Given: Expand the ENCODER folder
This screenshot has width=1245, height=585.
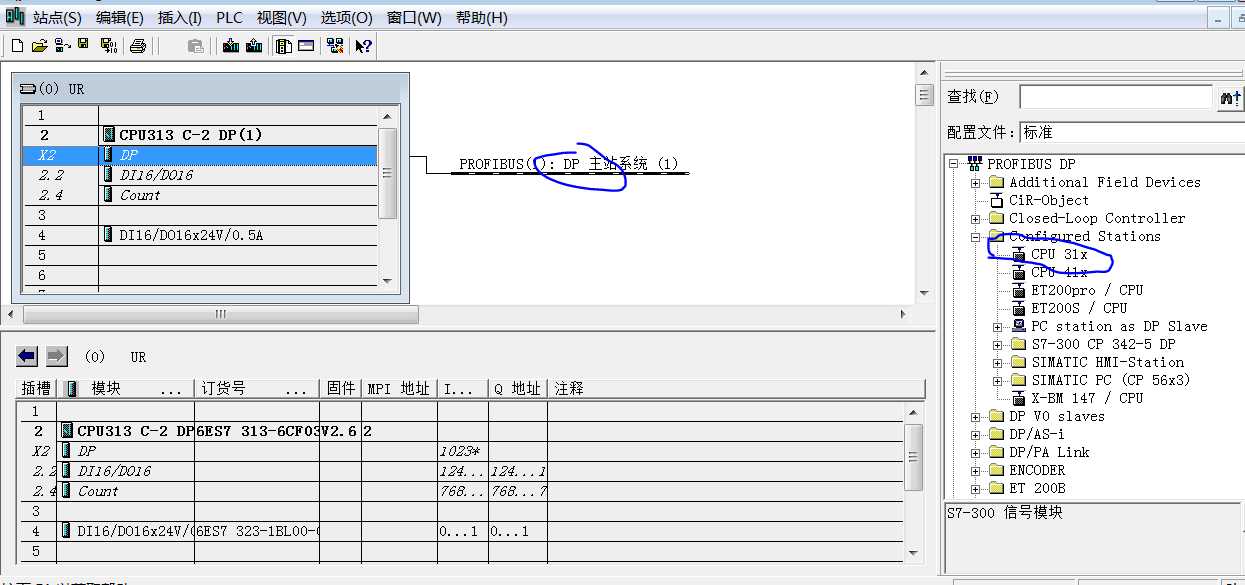Looking at the screenshot, I should 976,470.
